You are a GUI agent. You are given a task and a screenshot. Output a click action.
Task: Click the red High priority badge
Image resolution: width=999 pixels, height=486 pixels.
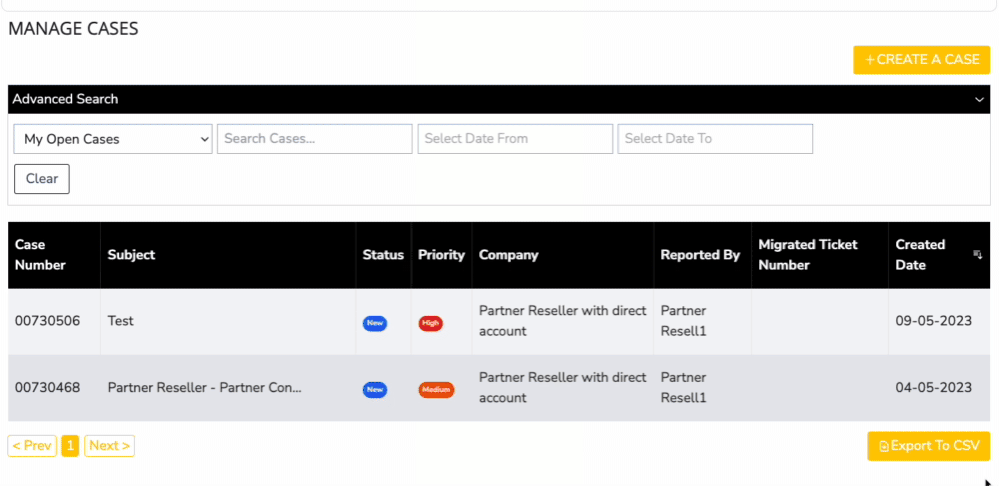pyautogui.click(x=431, y=323)
